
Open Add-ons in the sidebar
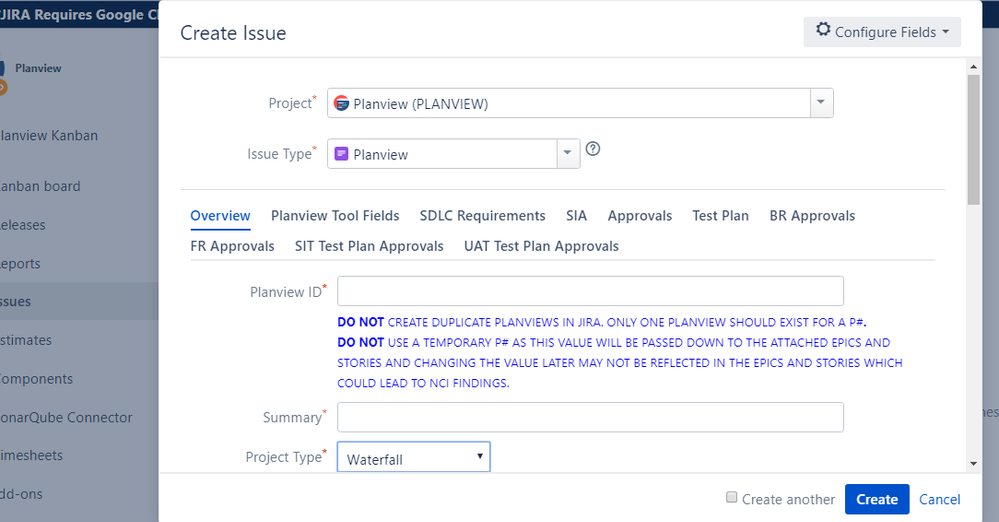(21, 493)
